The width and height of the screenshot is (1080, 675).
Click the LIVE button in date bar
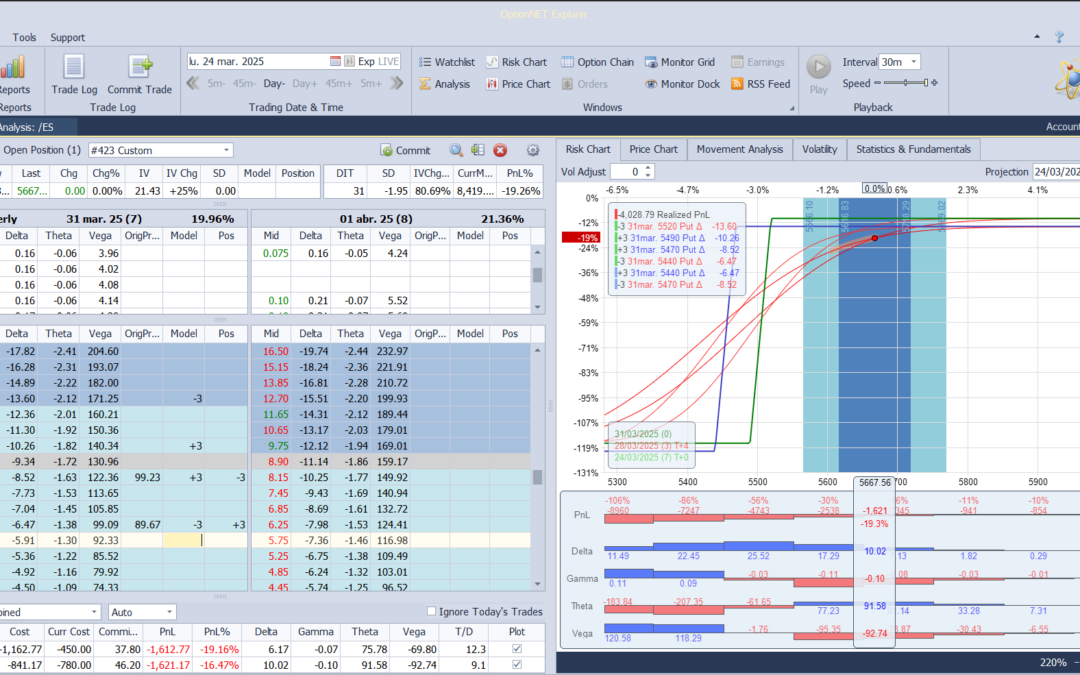(388, 61)
